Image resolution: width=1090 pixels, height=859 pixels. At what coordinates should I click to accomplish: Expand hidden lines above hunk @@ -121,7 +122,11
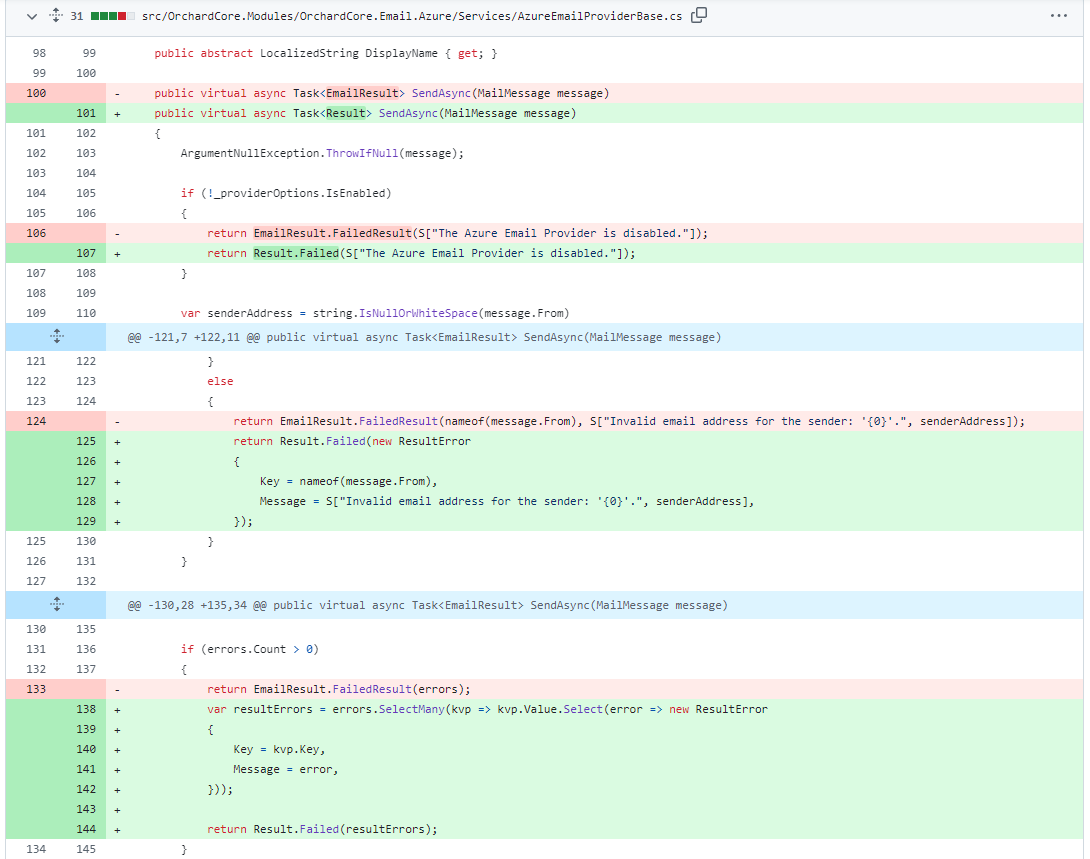click(56, 337)
